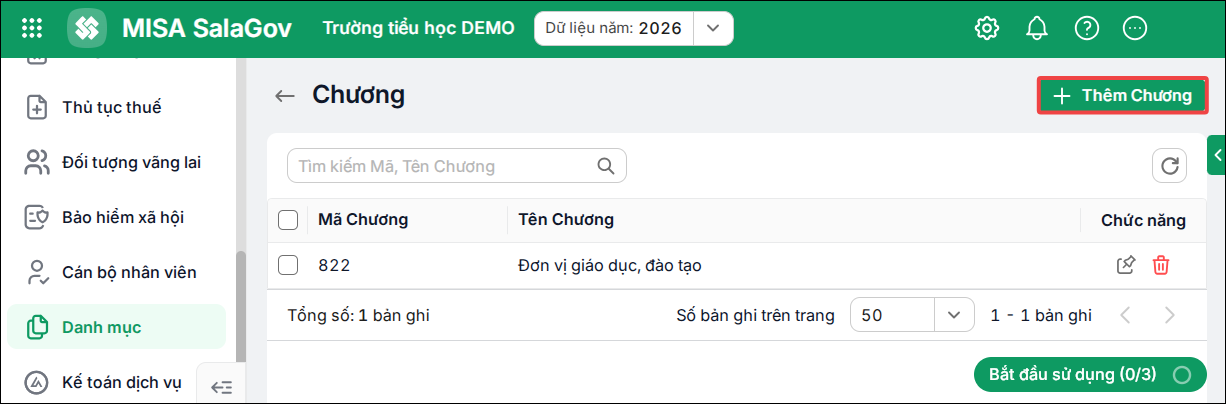The height and width of the screenshot is (404, 1226).
Task: Open settings via the gear icon
Action: point(987,28)
